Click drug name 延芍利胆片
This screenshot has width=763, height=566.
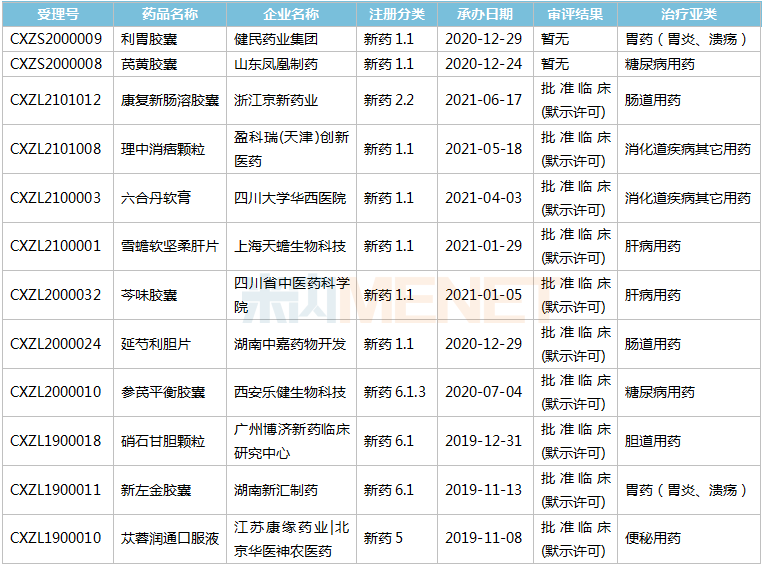pyautogui.click(x=156, y=344)
